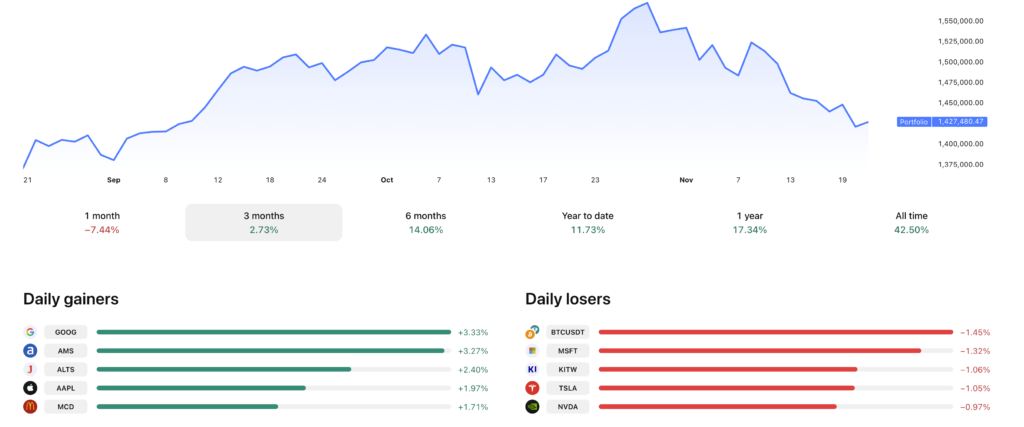
Task: Select the 1 month period tab
Action: [x=102, y=222]
